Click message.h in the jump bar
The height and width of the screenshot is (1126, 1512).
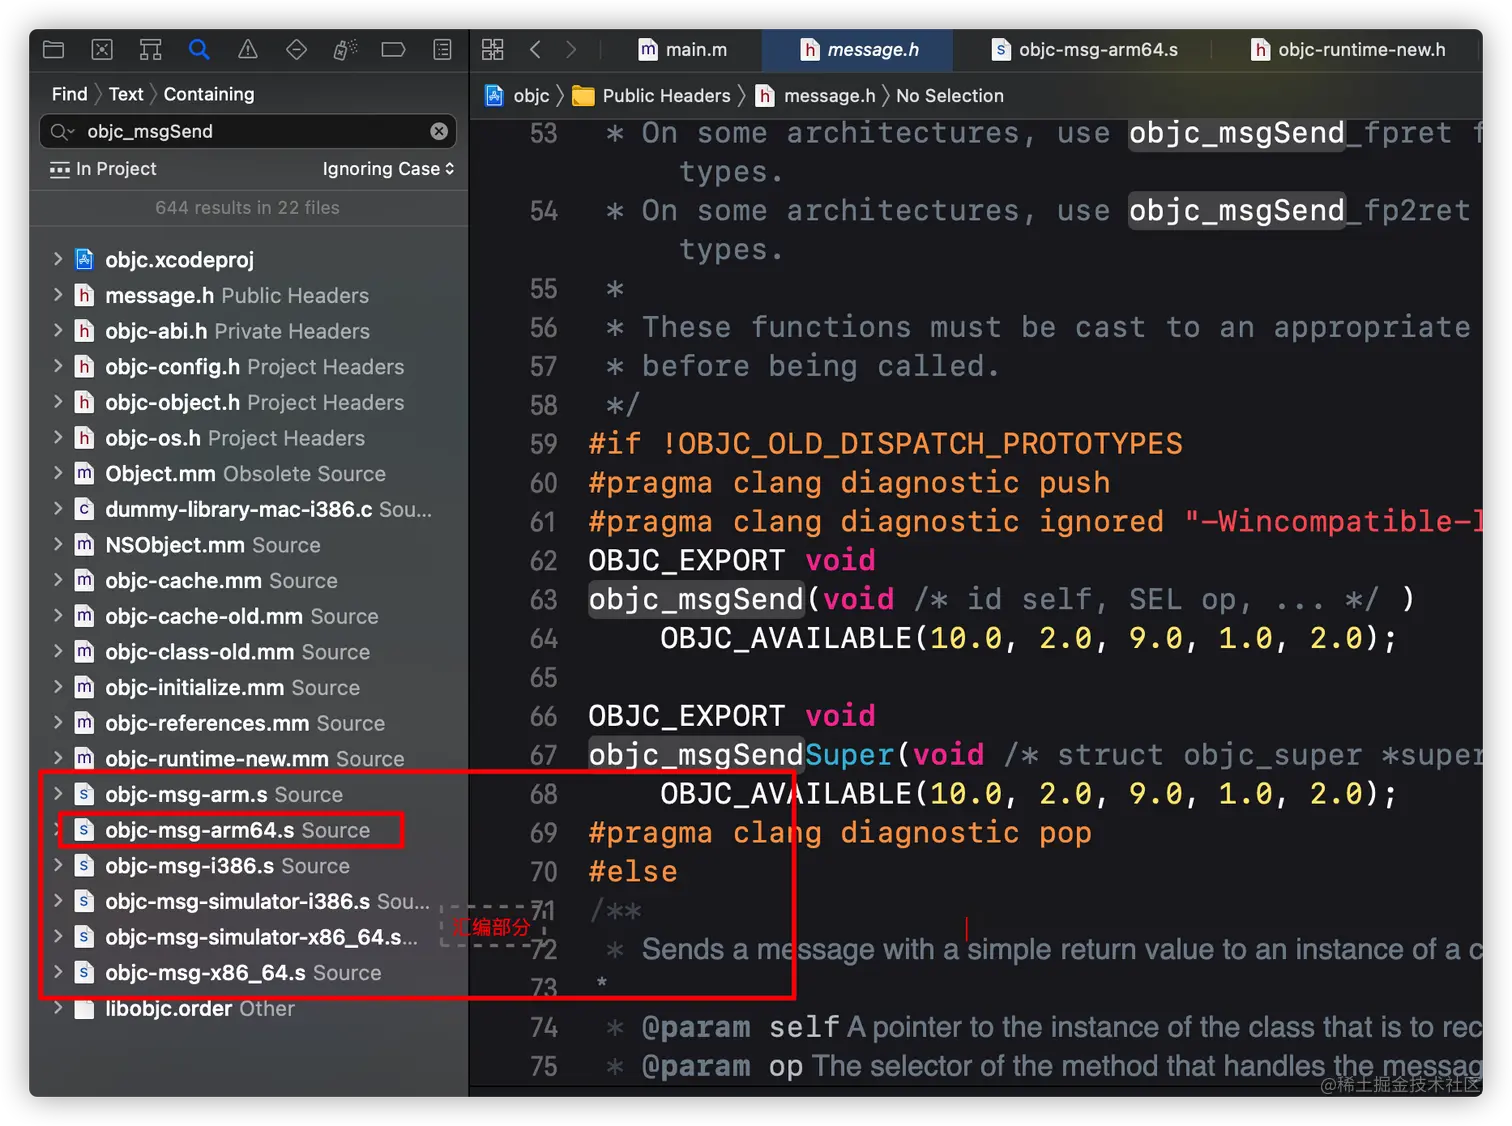815,95
